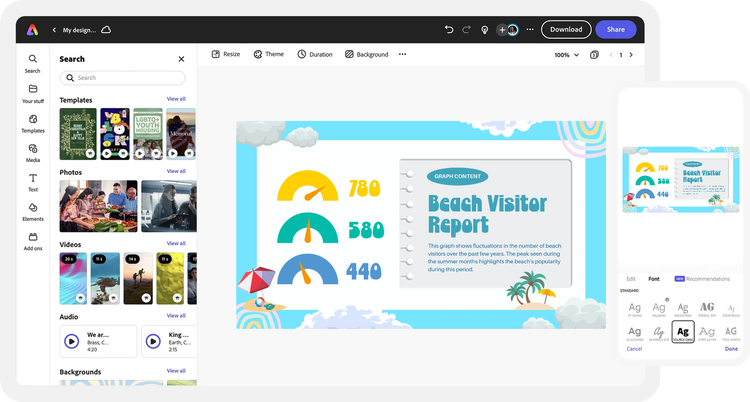
Task: Open Templates in the left sidebar
Action: point(33,123)
